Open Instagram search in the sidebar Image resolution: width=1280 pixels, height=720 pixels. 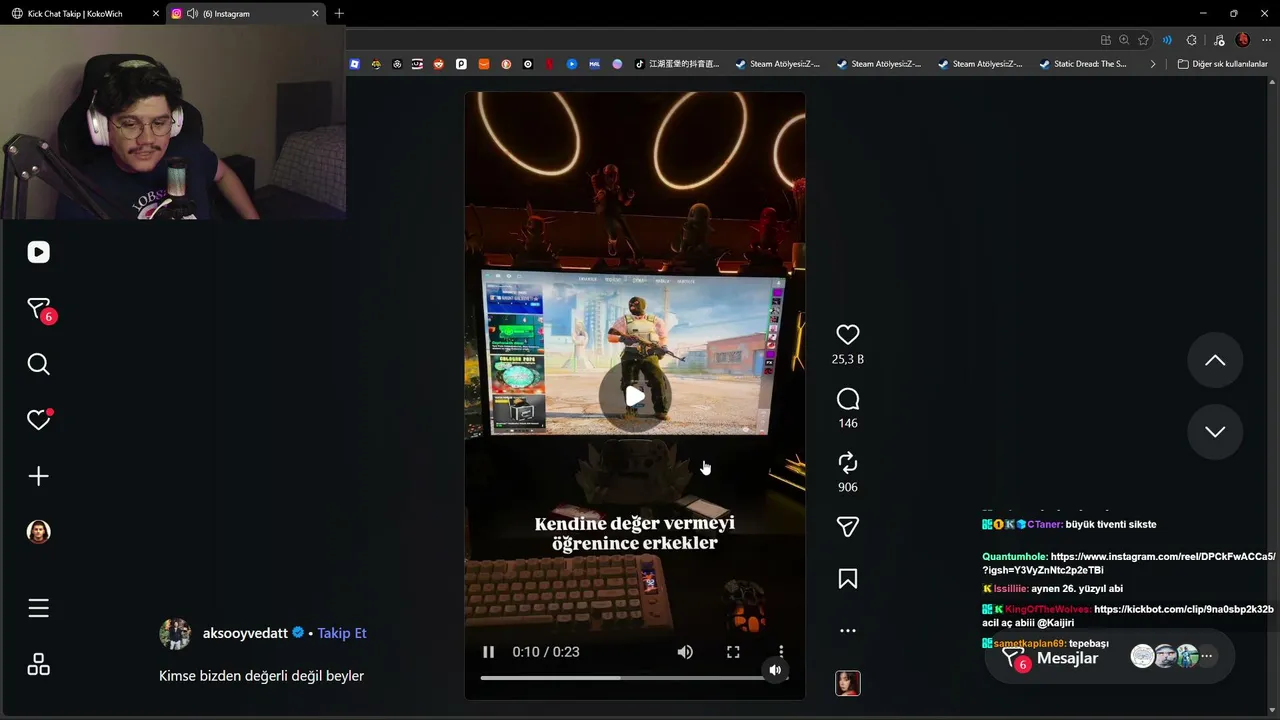[38, 364]
